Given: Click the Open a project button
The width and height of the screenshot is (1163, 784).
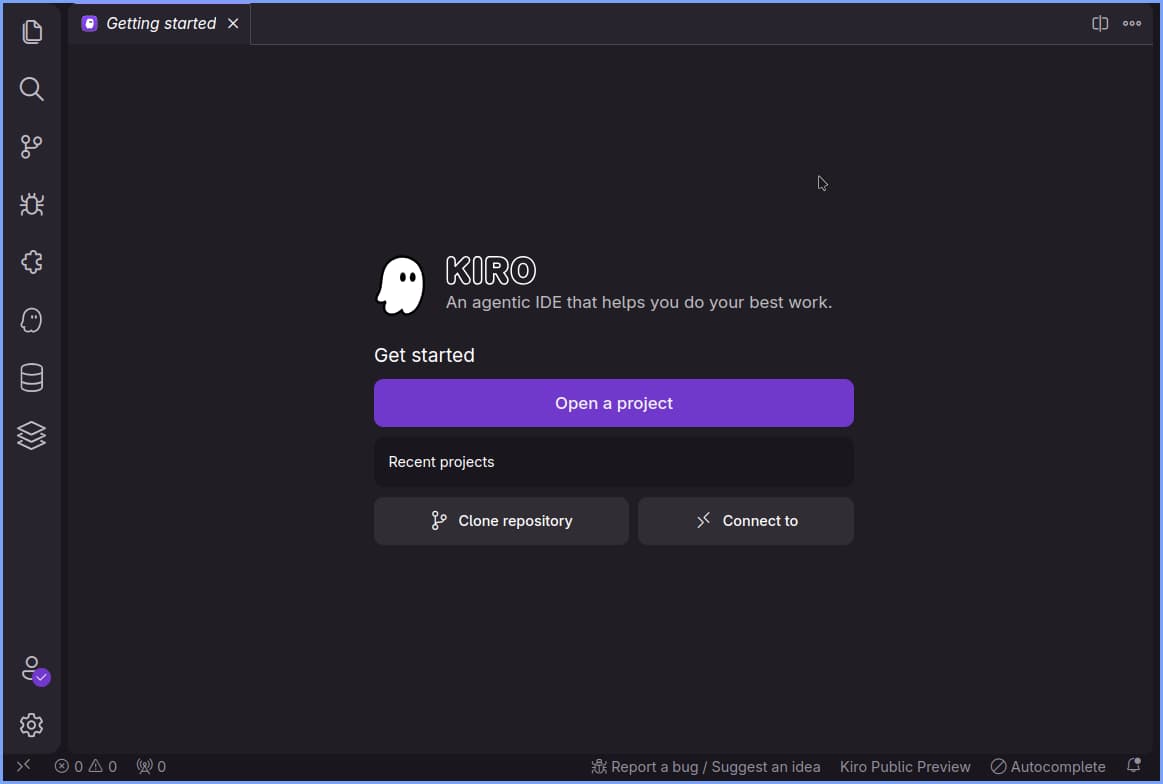Looking at the screenshot, I should (x=613, y=402).
